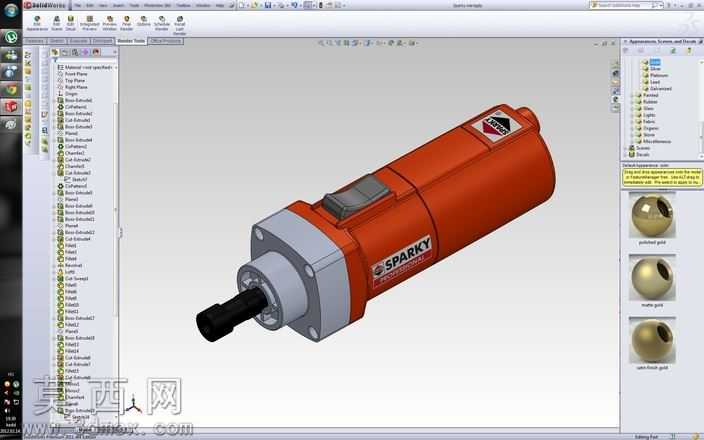Show the FeatureManager design tree tab

[x=55, y=53]
